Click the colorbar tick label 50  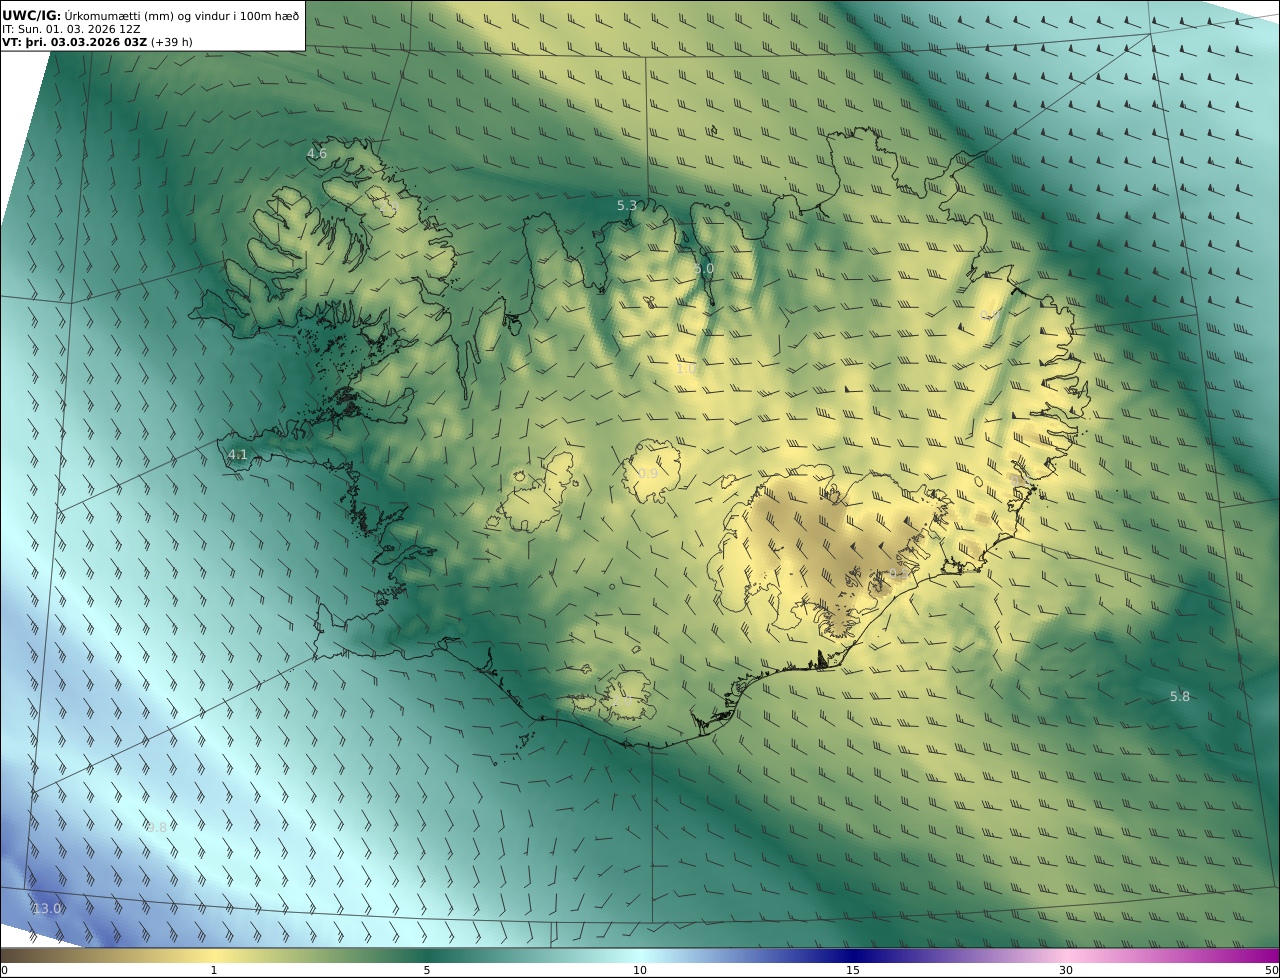pos(1271,970)
